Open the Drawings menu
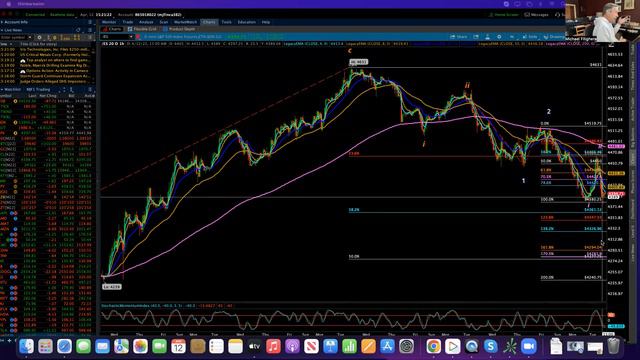640x360 pixels. click(554, 37)
